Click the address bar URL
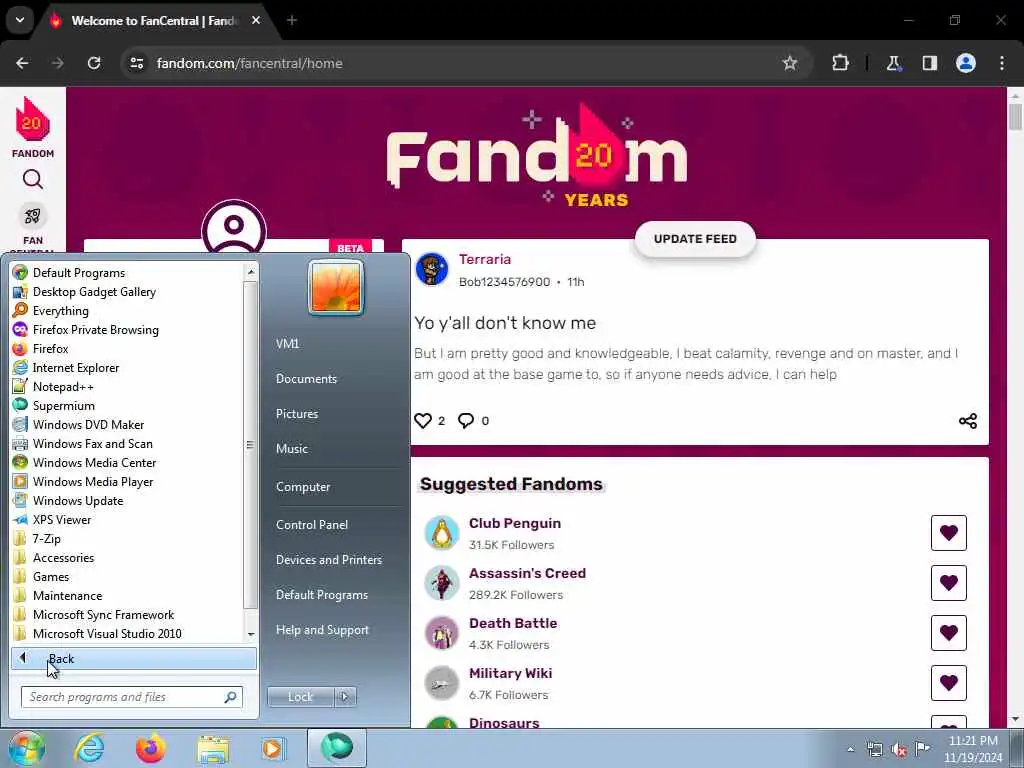The image size is (1024, 768). click(x=249, y=63)
